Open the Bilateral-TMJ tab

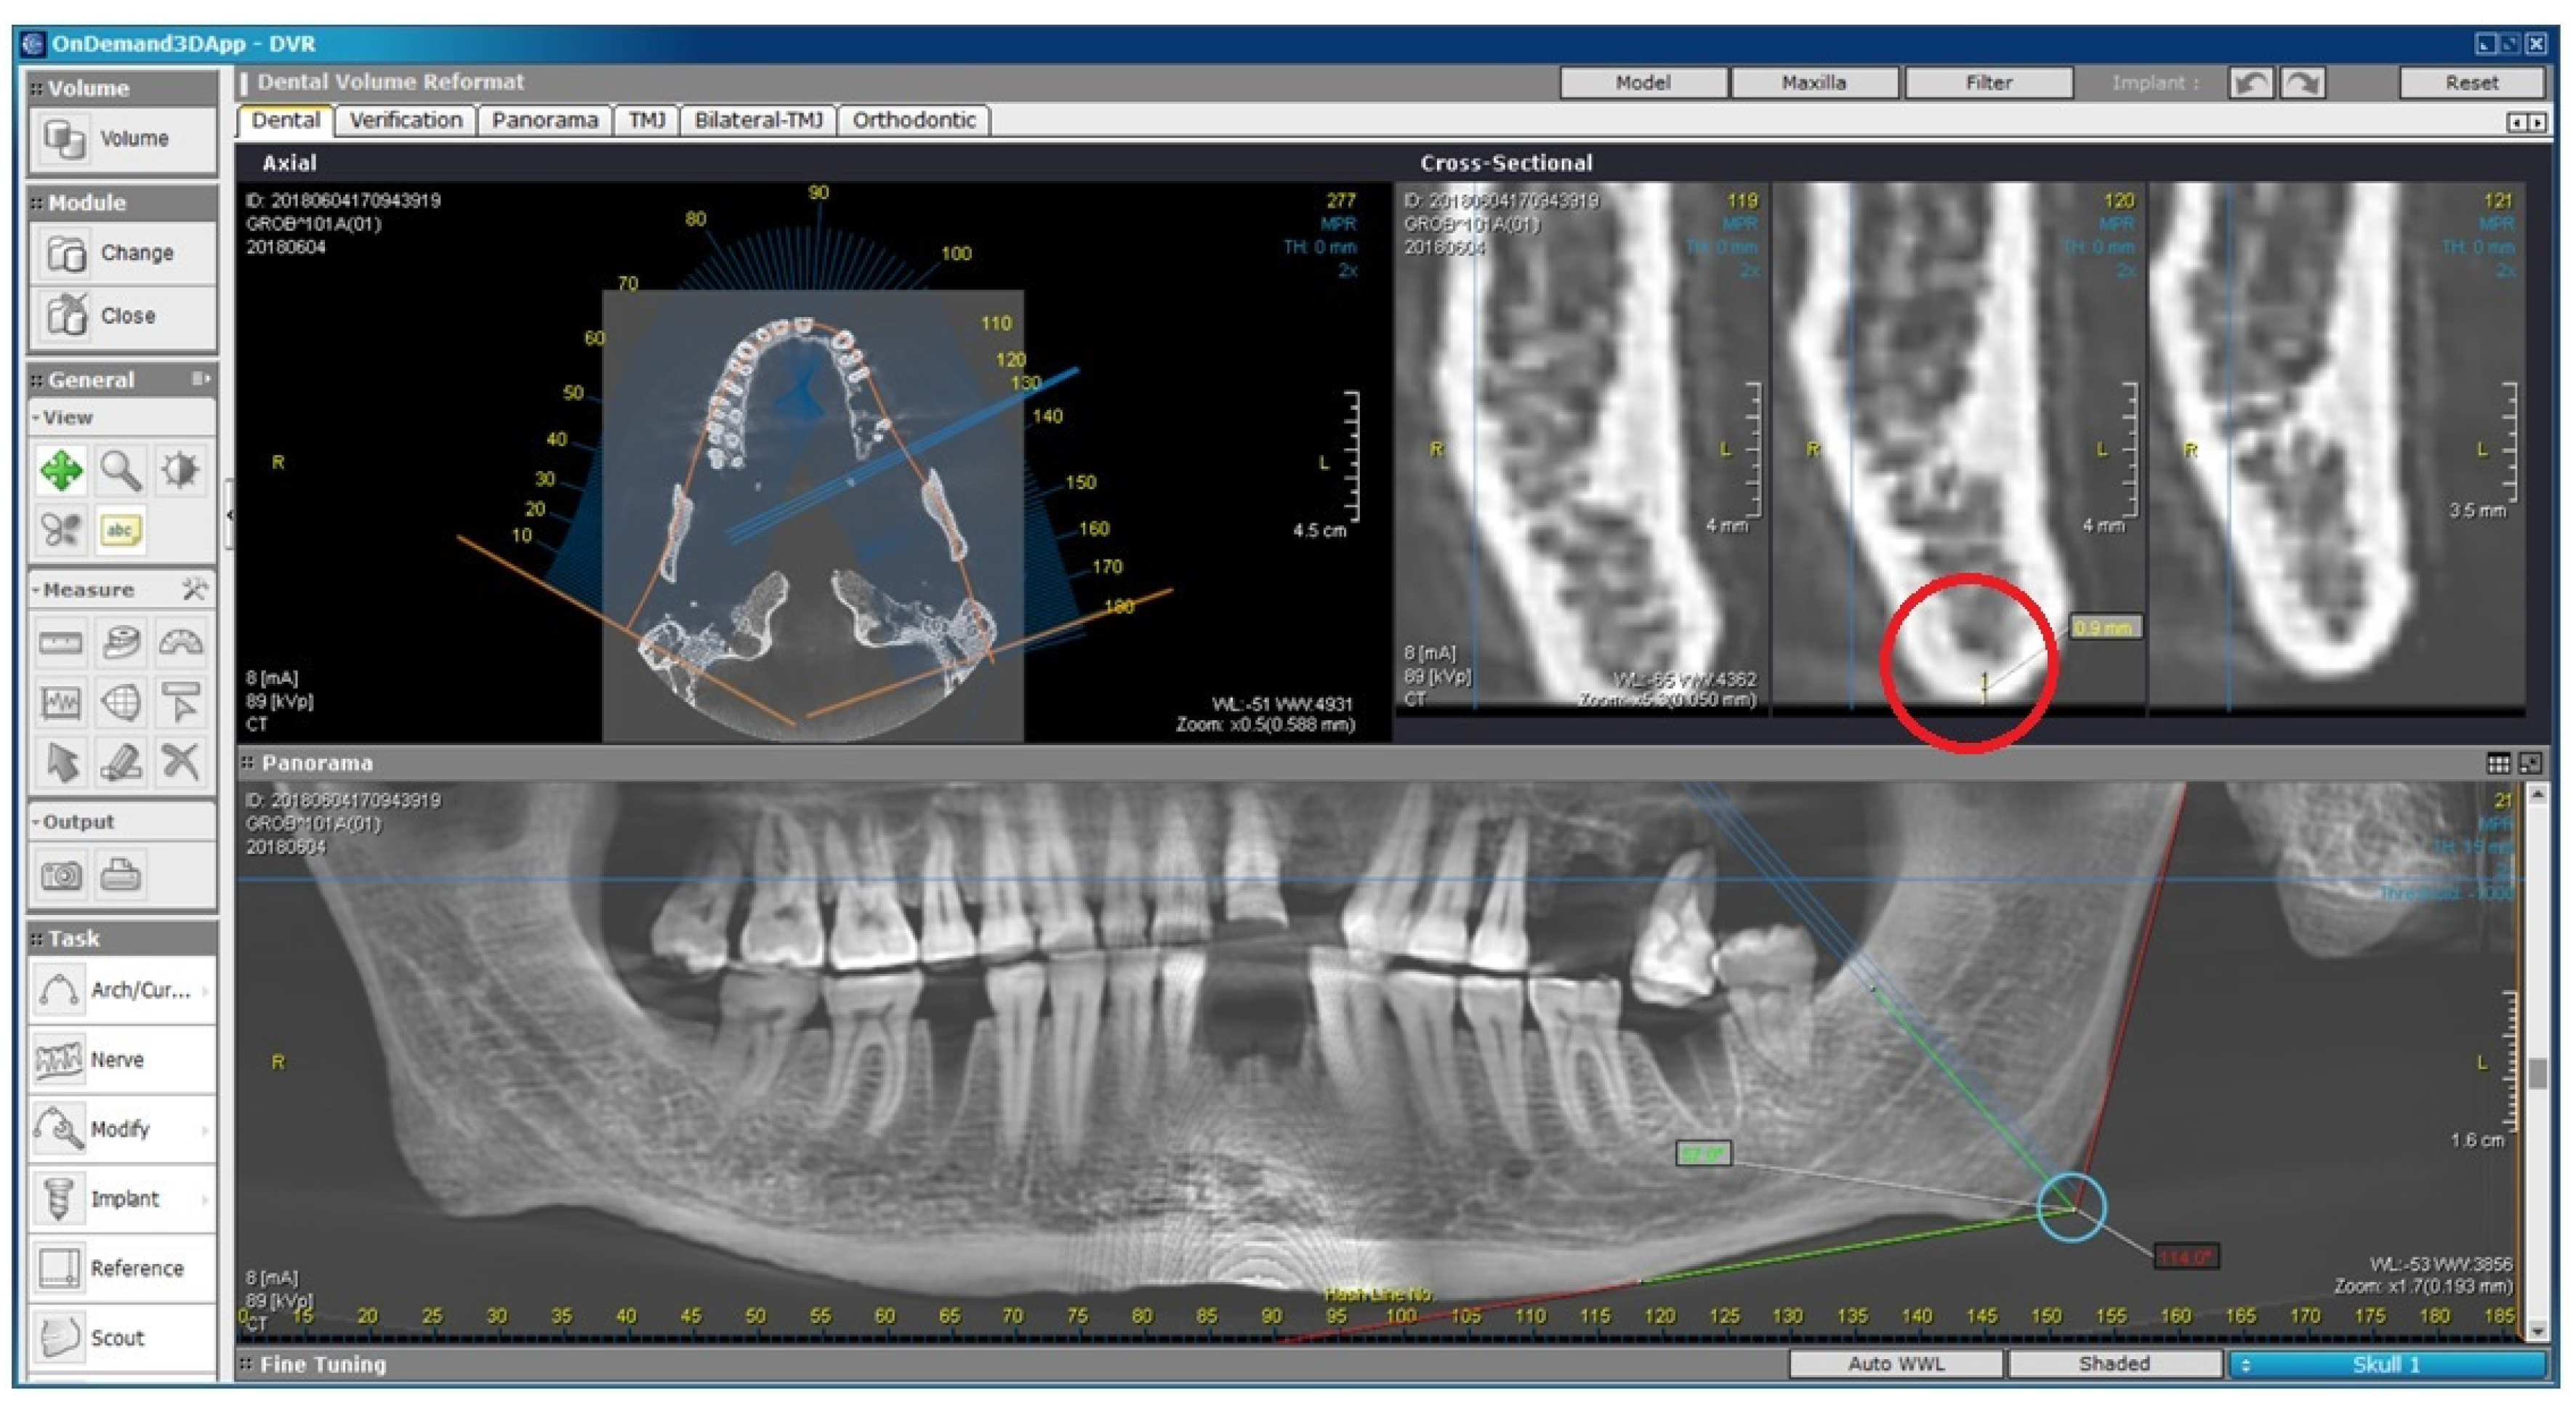coord(758,120)
